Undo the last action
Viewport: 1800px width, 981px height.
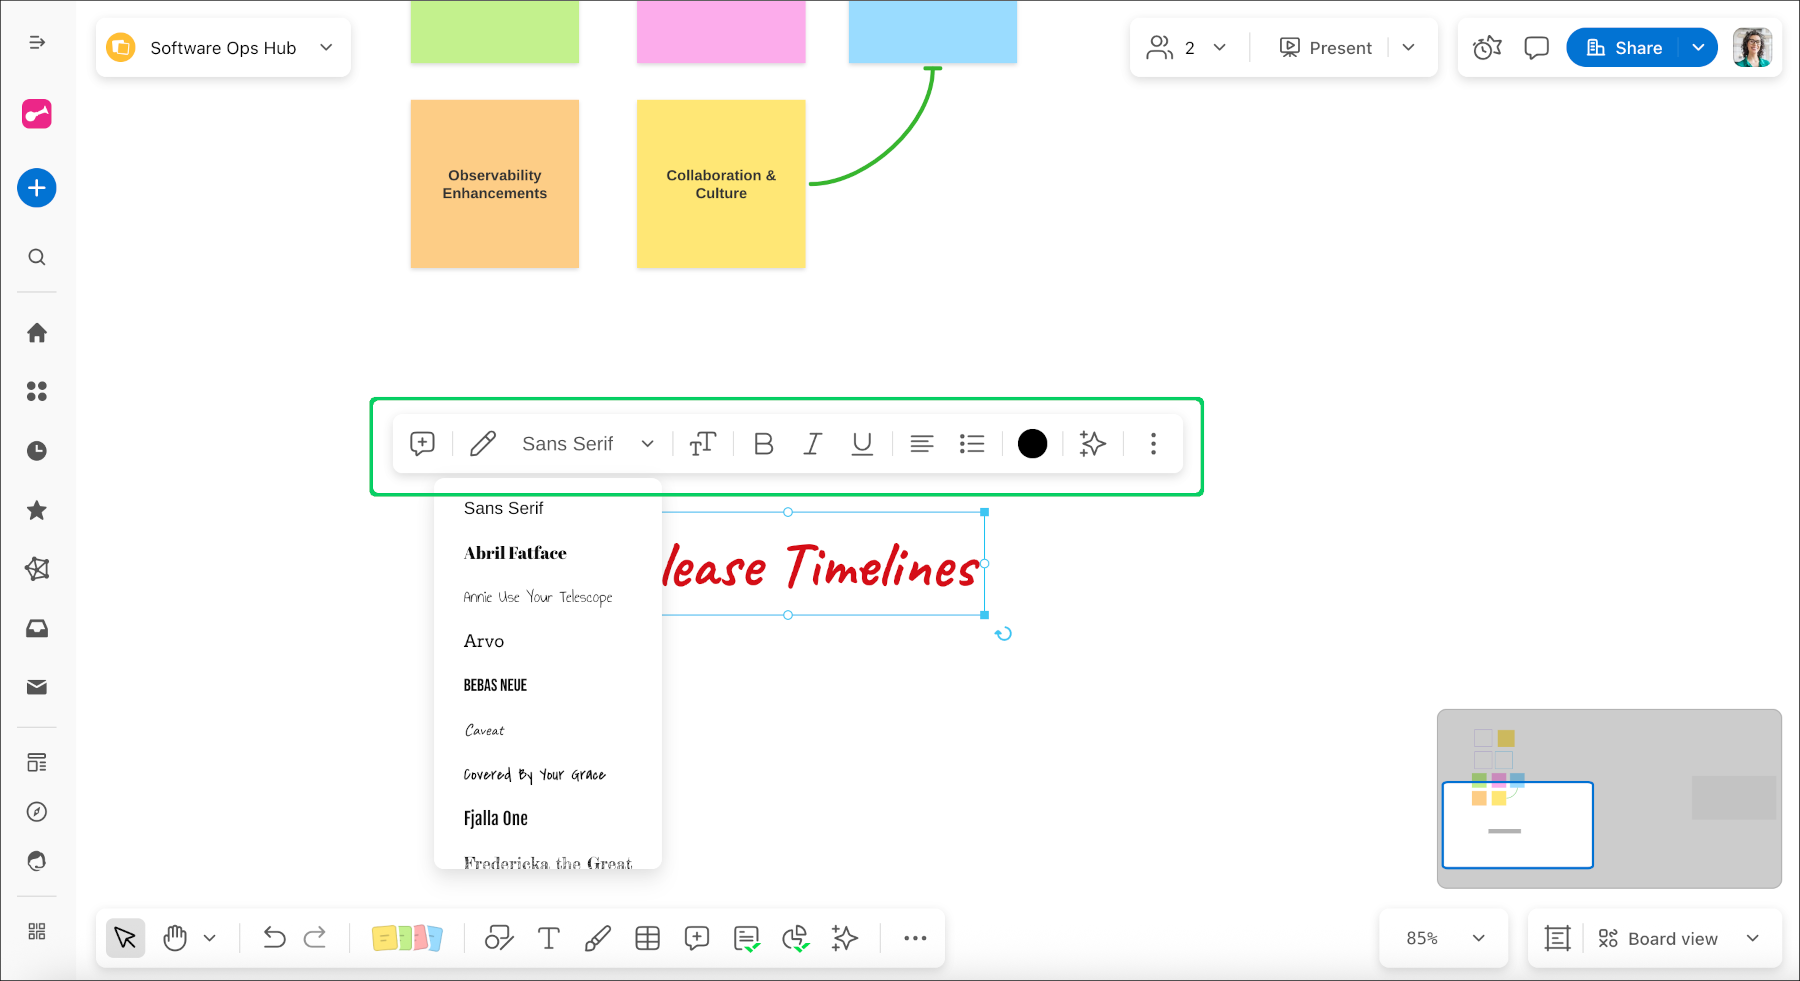(x=274, y=938)
